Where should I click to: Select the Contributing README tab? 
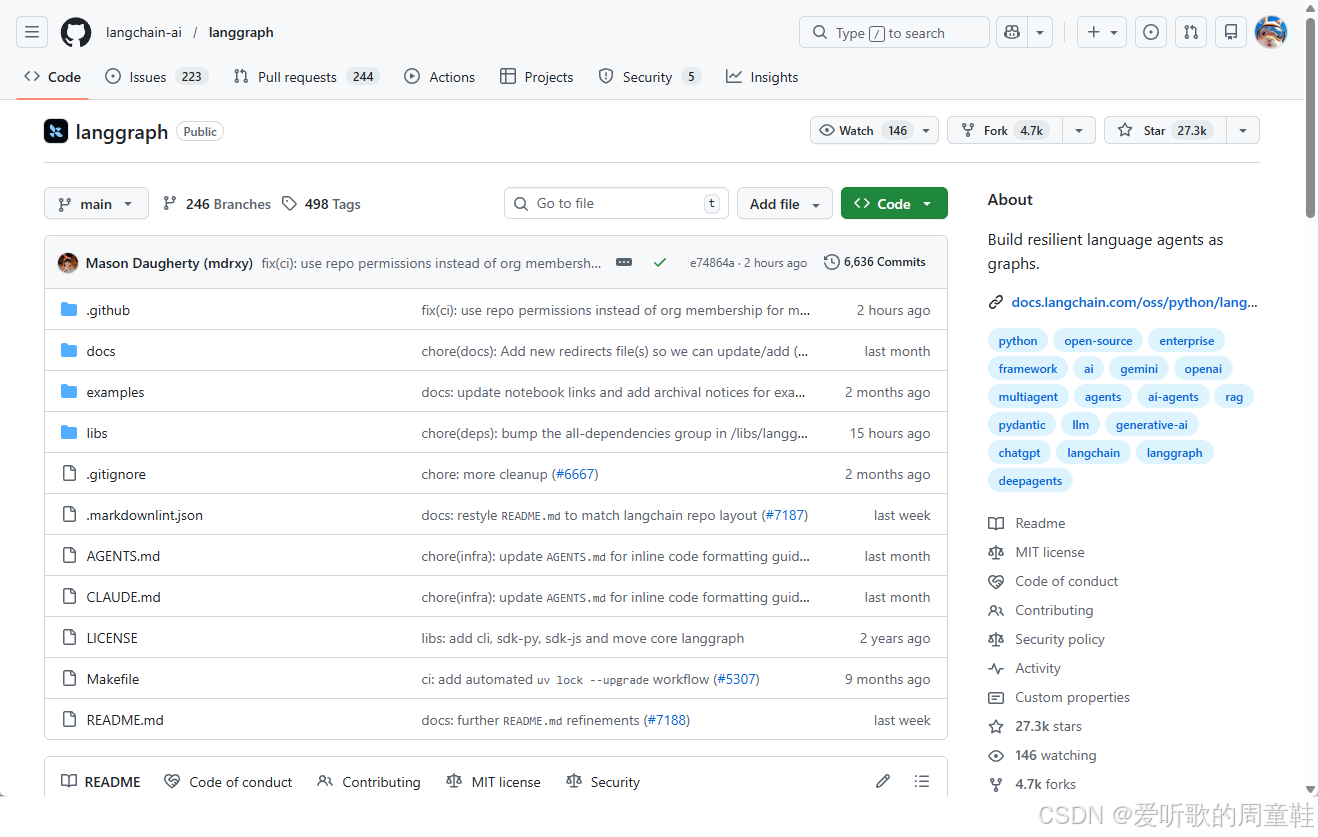pos(369,782)
